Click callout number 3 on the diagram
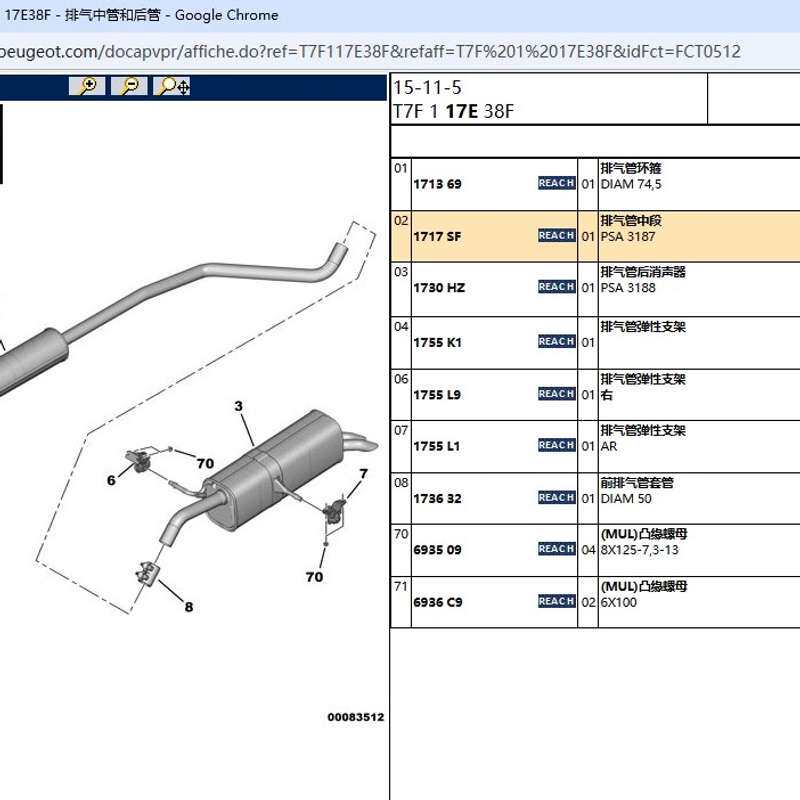 coord(238,406)
